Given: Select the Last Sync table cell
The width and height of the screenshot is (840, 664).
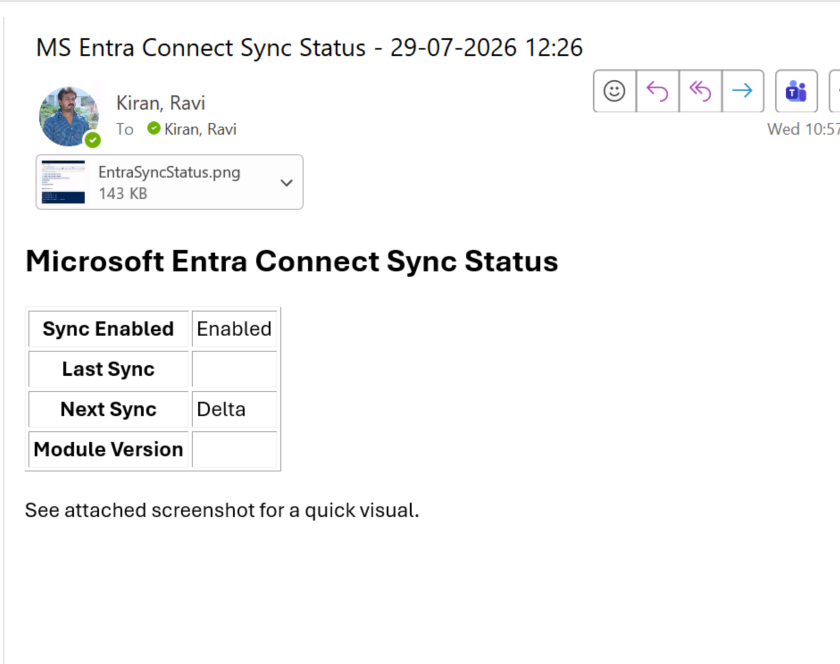Looking at the screenshot, I should point(108,369).
